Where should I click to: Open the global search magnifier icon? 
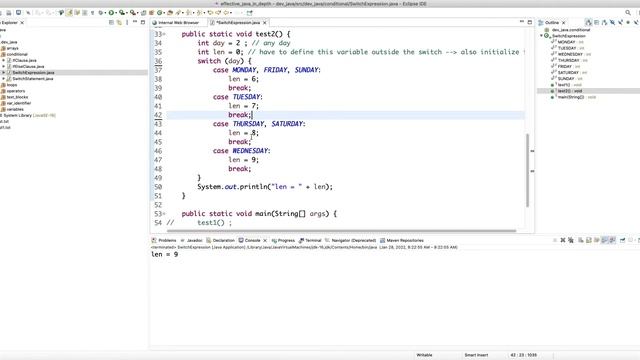point(628,13)
